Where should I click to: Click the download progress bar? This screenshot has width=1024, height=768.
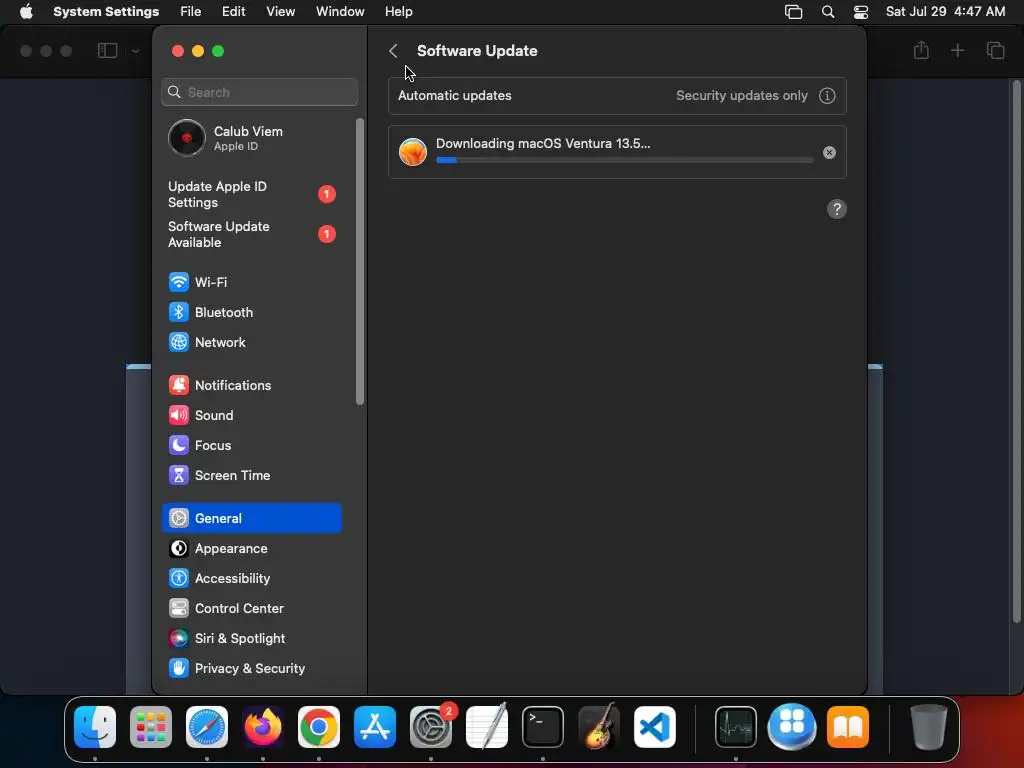[x=624, y=160]
